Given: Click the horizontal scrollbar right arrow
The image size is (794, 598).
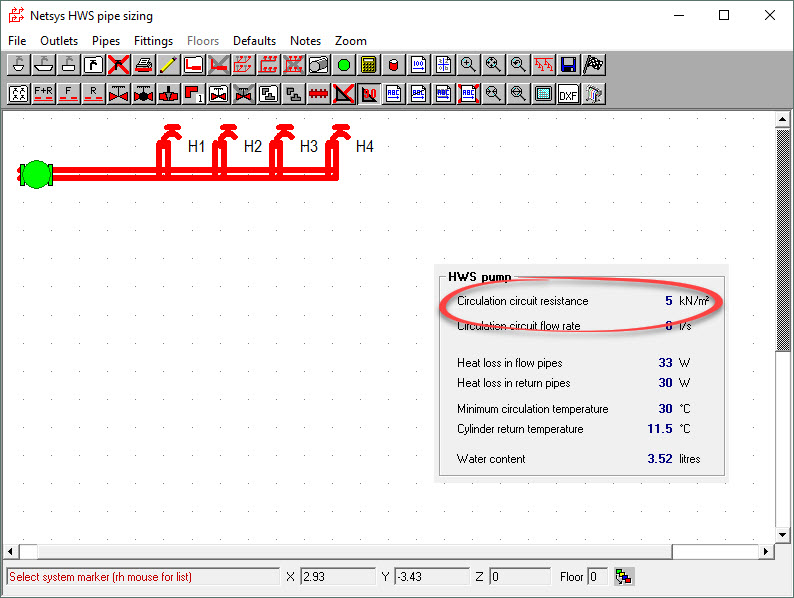Looking at the screenshot, I should coord(766,551).
